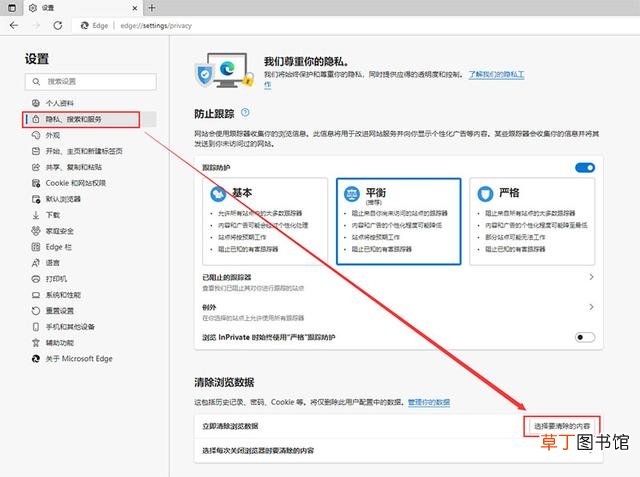
Task: Click the search magnifier icon in the settings box
Action: point(36,82)
